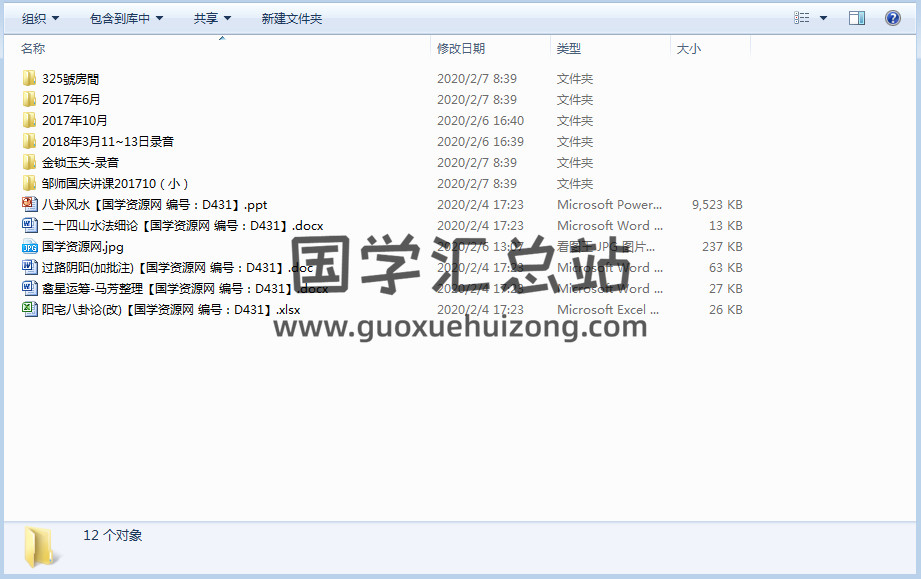Click the 新建文件夹 button
This screenshot has height=579, width=921.
[291, 19]
